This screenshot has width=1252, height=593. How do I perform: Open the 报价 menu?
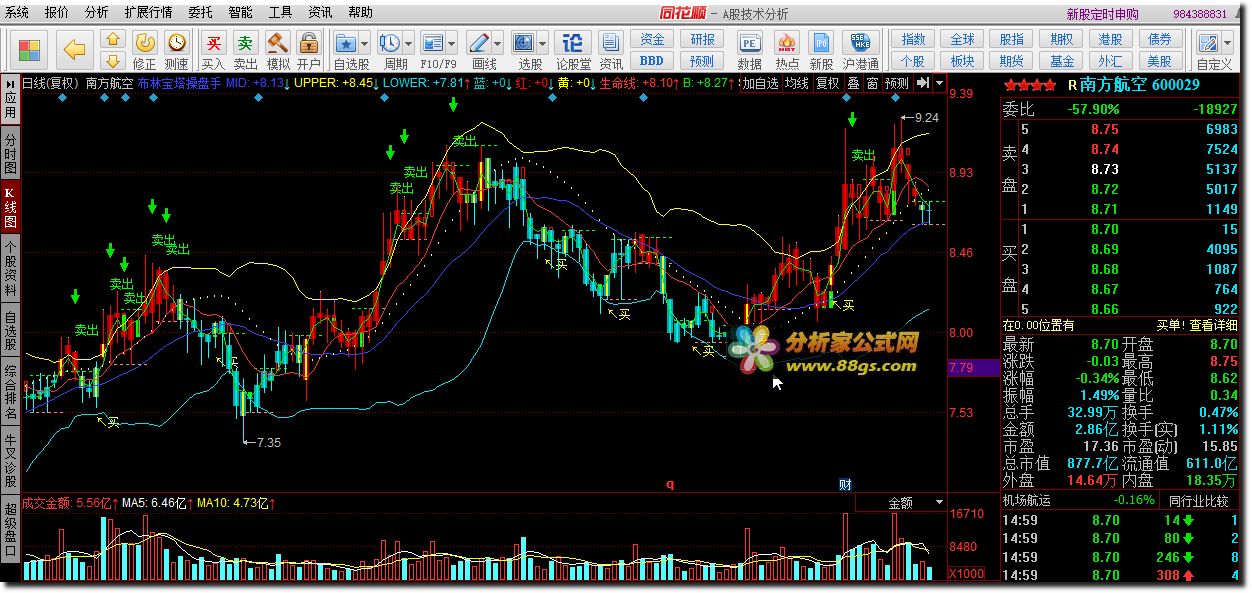coord(57,12)
